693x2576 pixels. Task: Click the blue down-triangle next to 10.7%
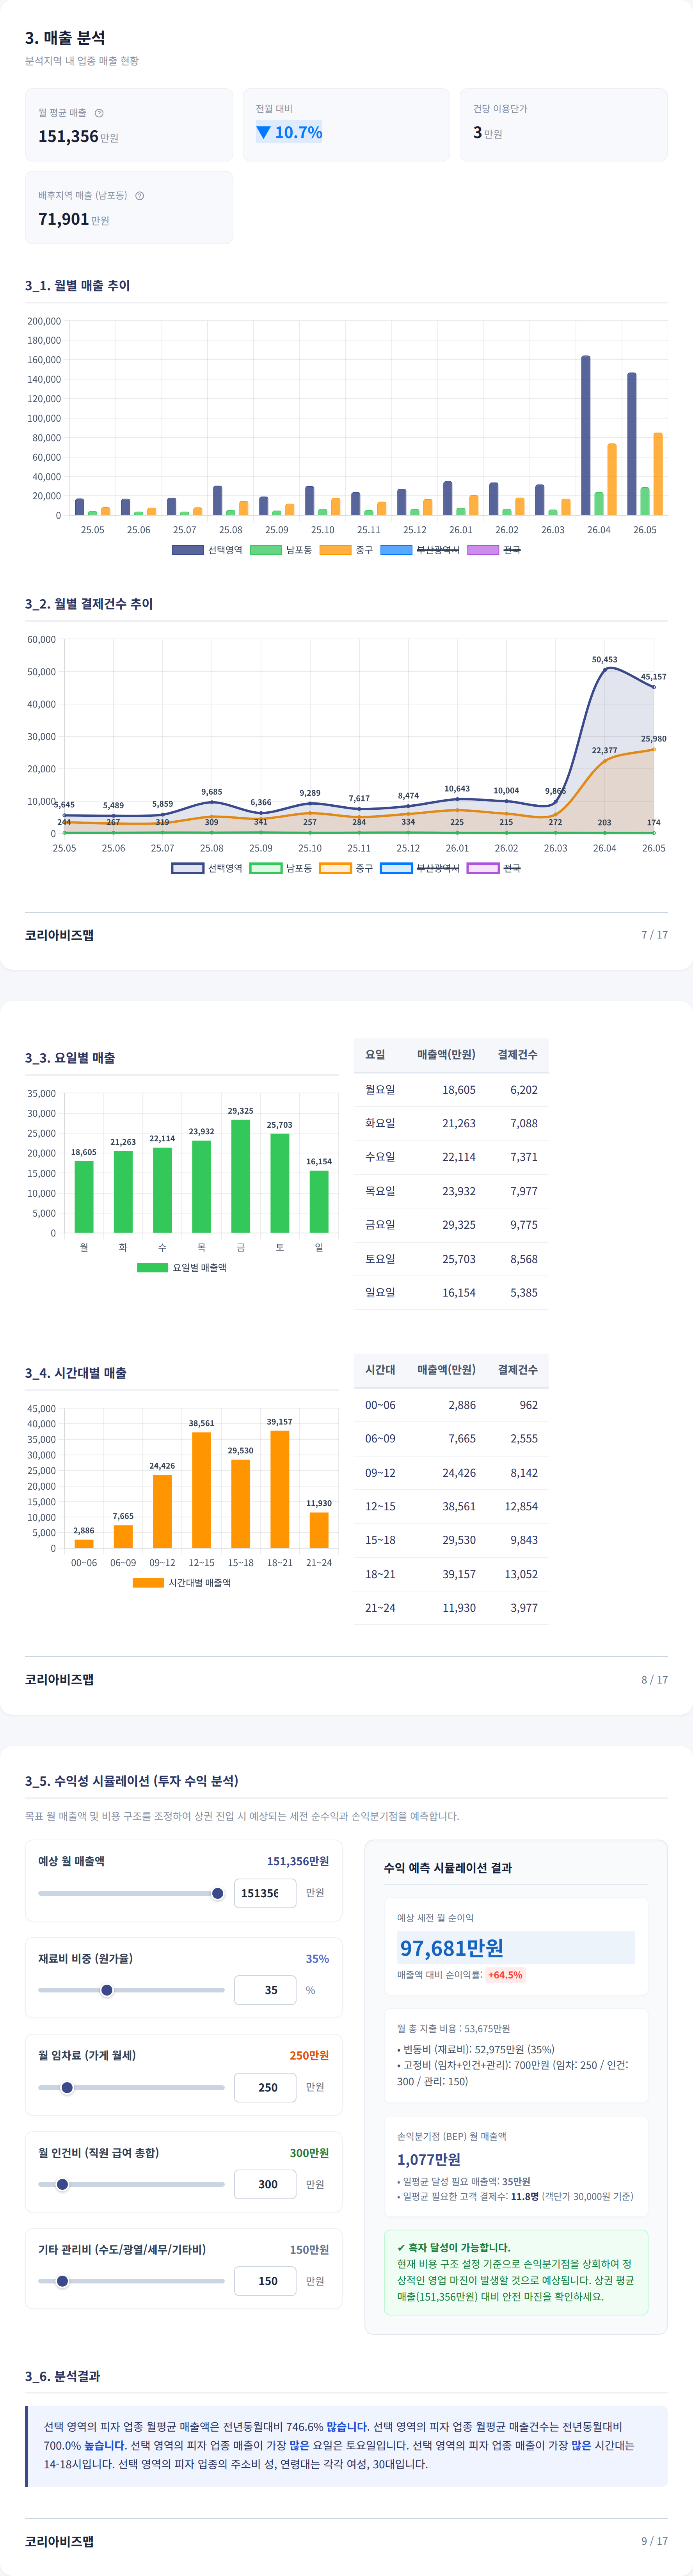click(263, 132)
